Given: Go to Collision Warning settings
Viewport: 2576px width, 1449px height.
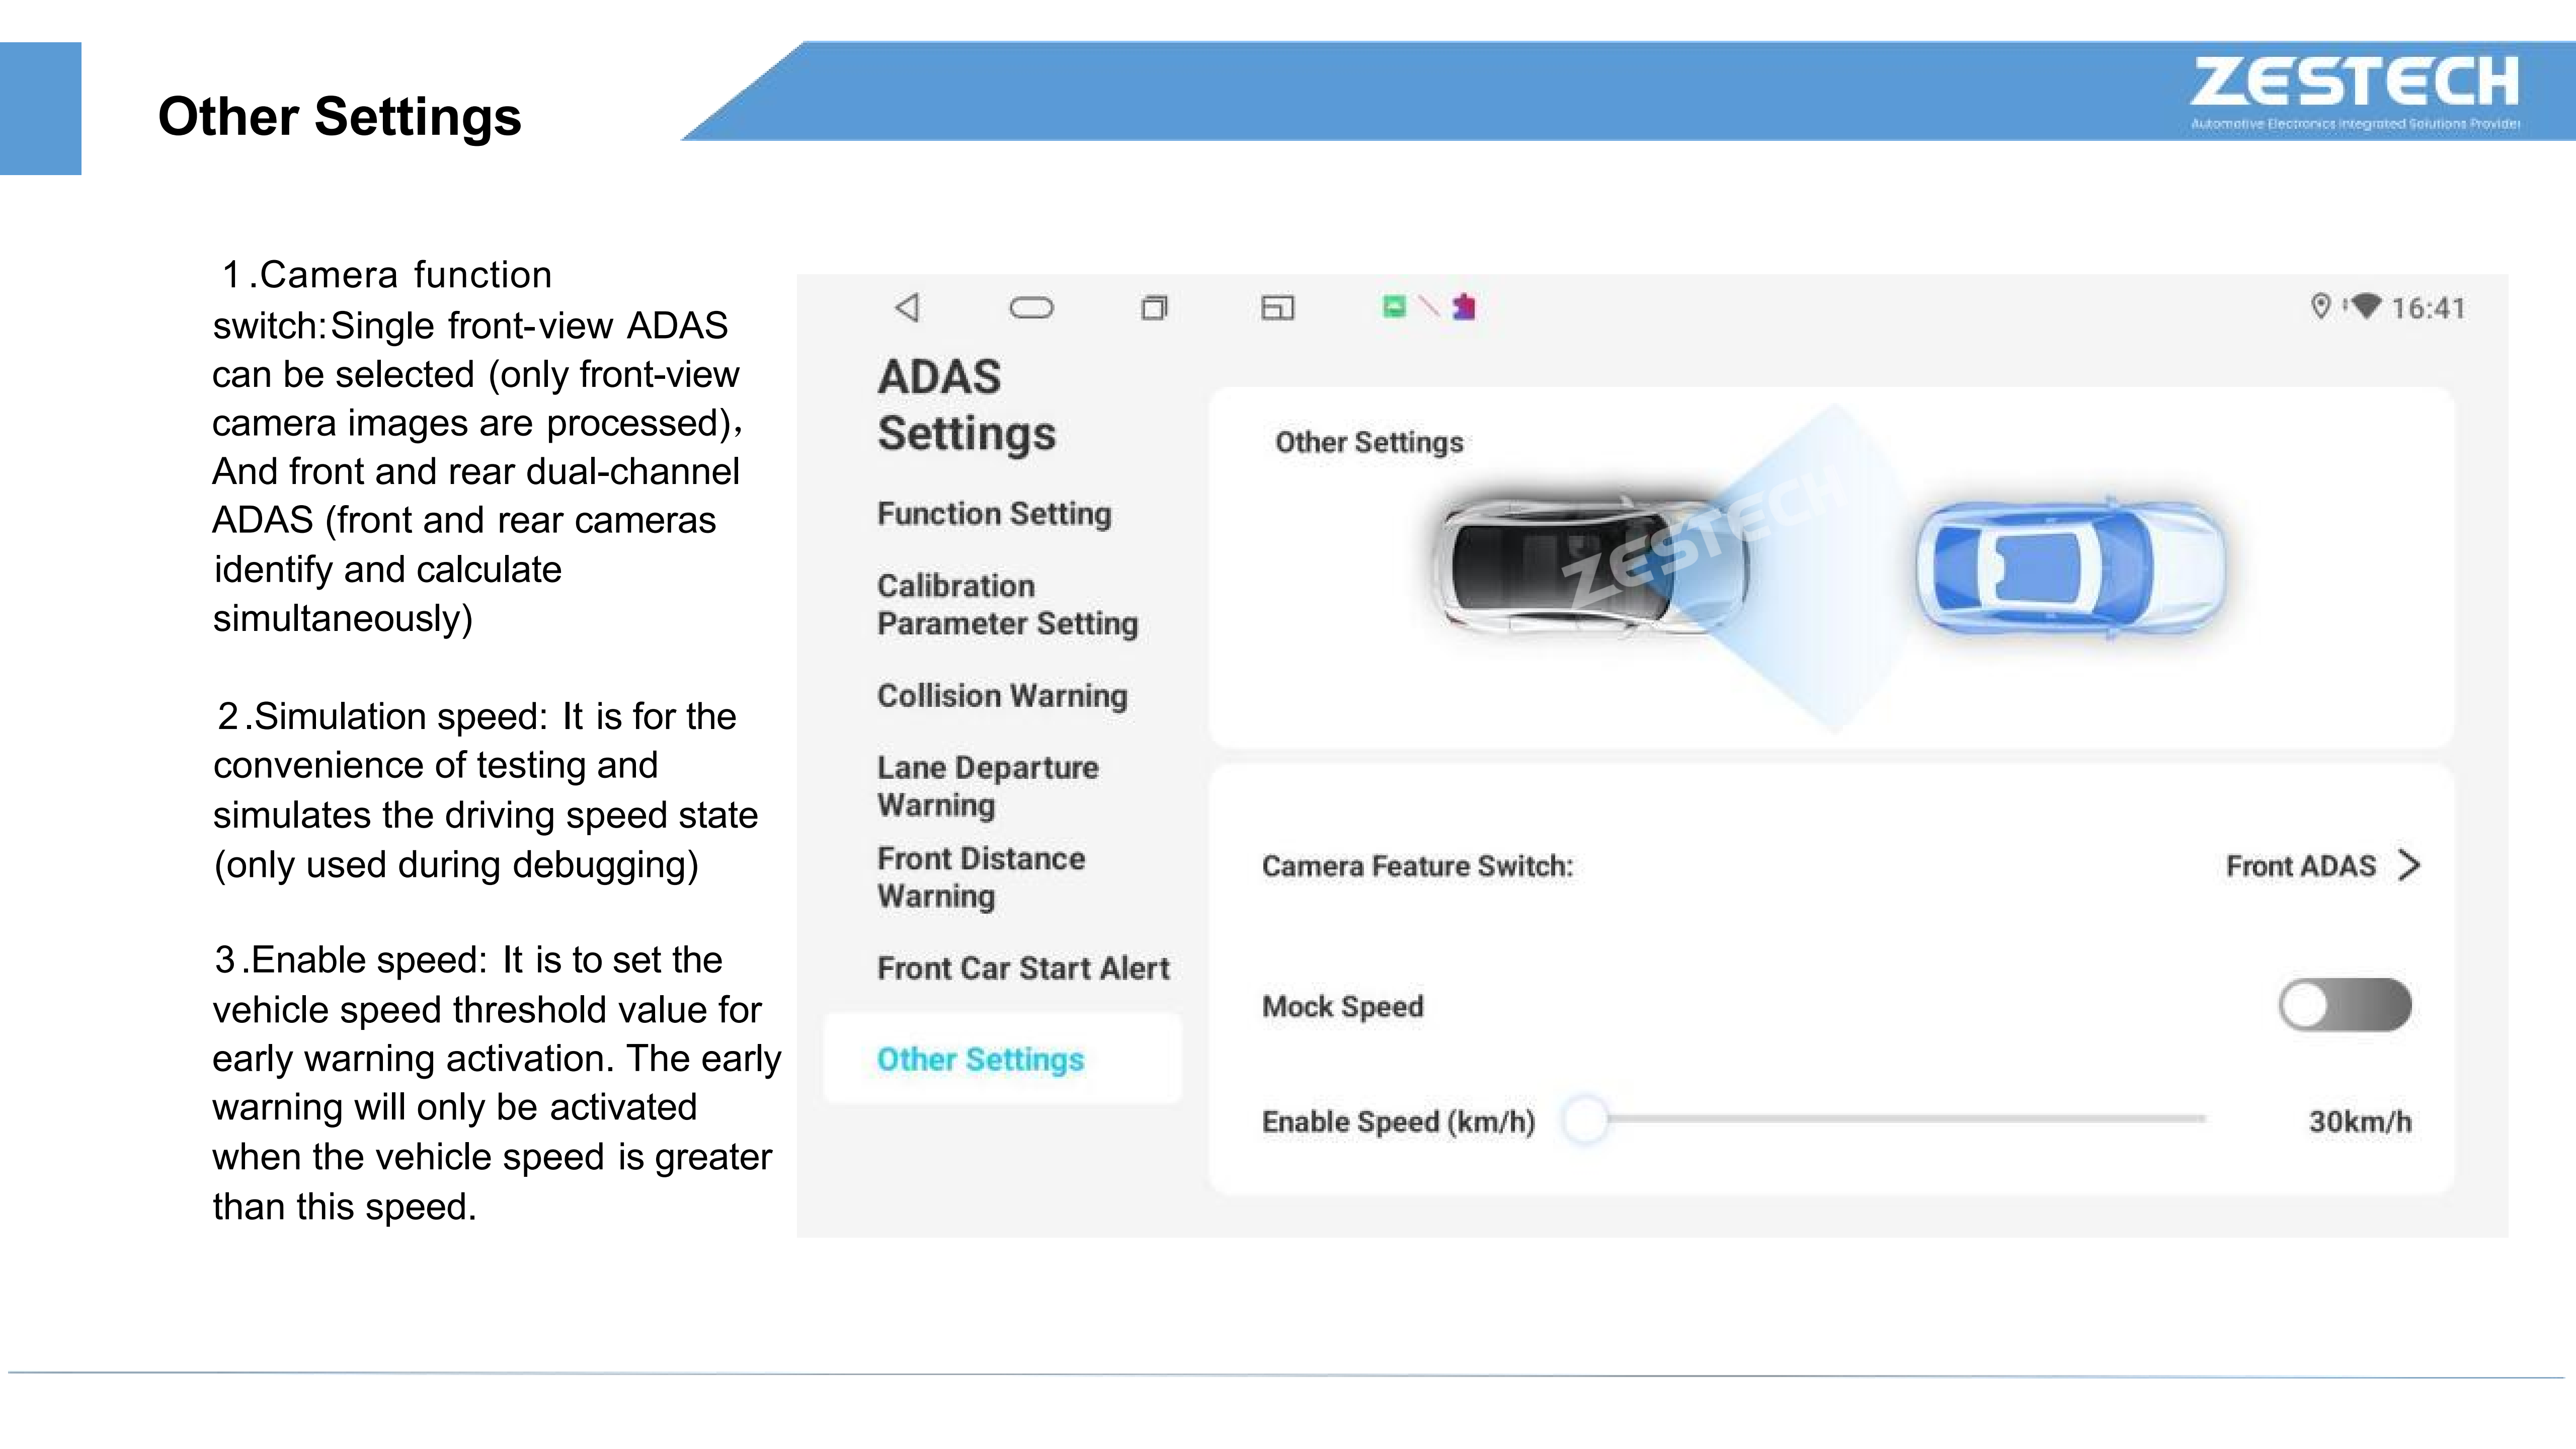Looking at the screenshot, I should [x=1002, y=696].
